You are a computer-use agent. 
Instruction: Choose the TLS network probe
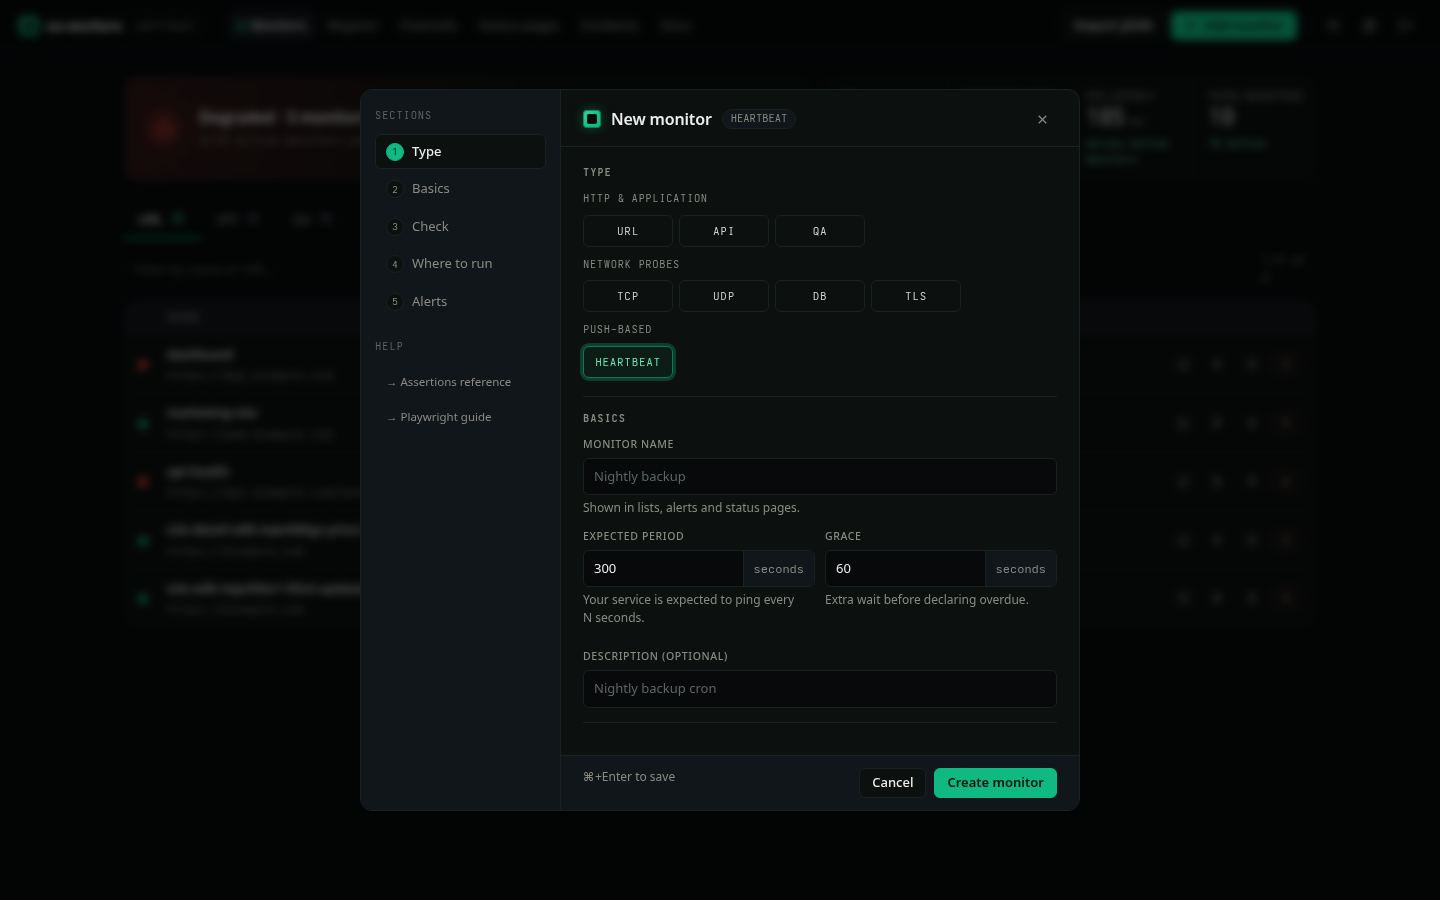point(916,296)
